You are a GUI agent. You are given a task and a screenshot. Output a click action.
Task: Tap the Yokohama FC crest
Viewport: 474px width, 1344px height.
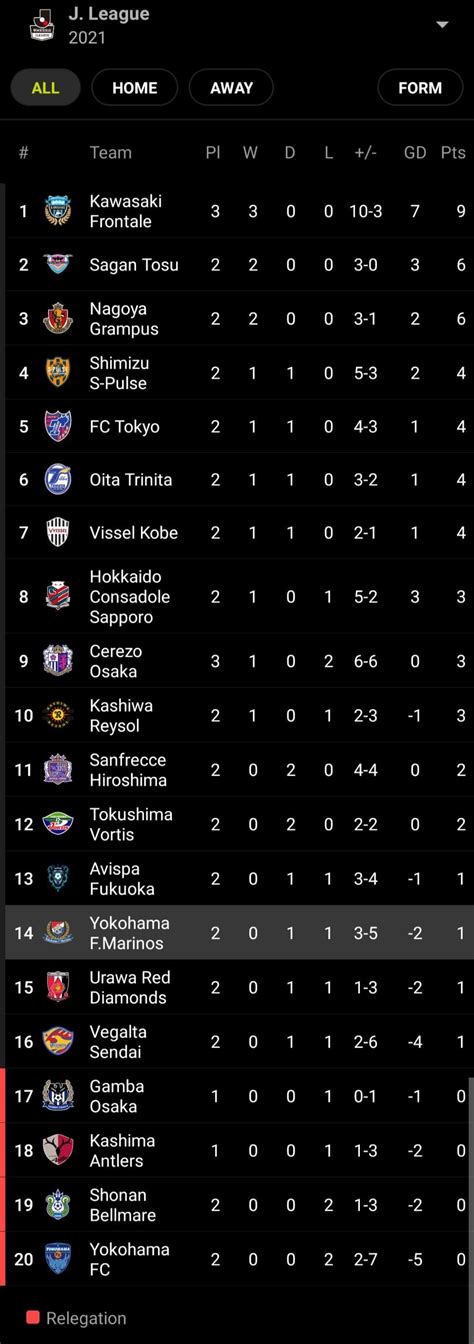pyautogui.click(x=58, y=1260)
